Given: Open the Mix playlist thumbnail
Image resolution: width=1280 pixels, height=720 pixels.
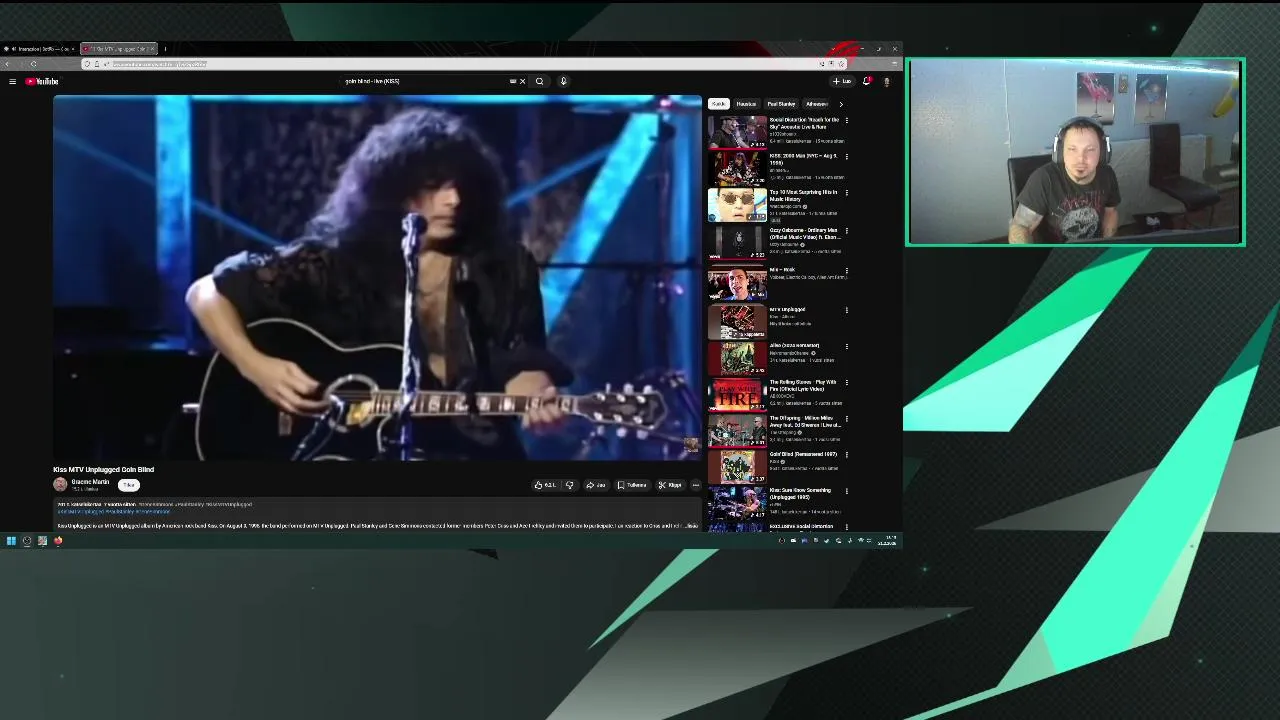Looking at the screenshot, I should [737, 282].
